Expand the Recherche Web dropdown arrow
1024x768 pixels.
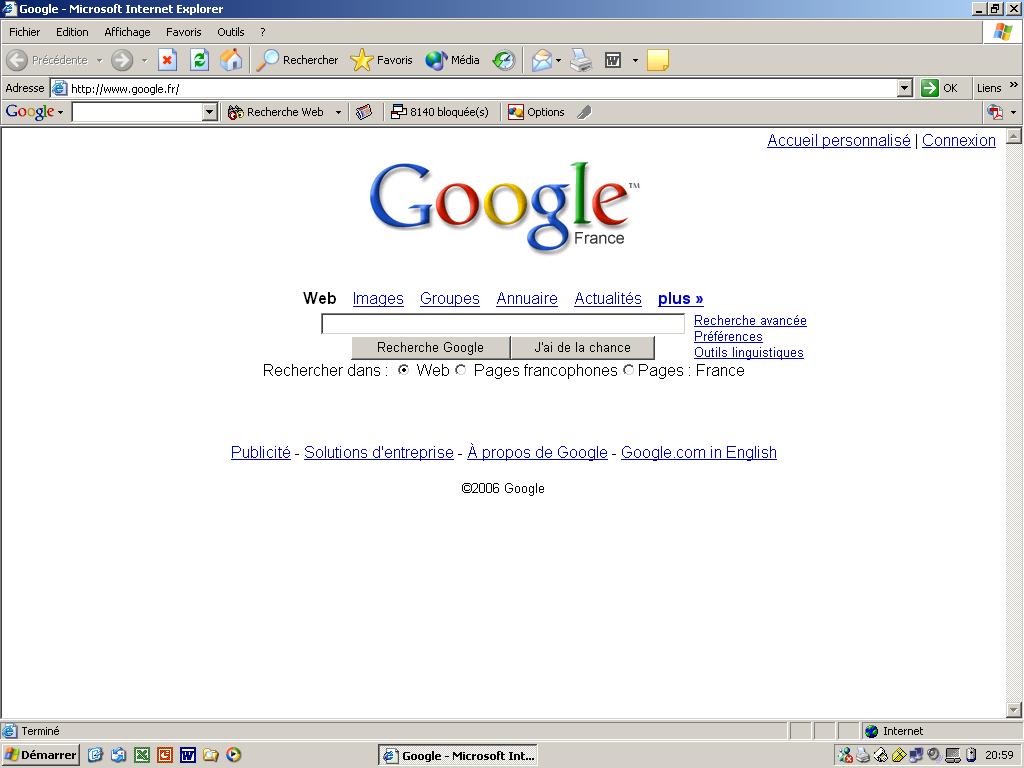click(x=338, y=112)
